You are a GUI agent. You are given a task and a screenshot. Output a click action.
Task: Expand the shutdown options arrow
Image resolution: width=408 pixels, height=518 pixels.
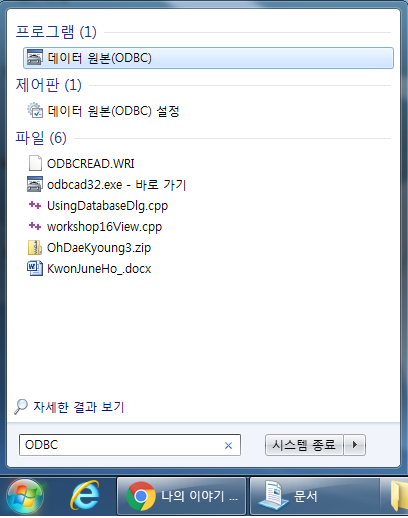355,445
